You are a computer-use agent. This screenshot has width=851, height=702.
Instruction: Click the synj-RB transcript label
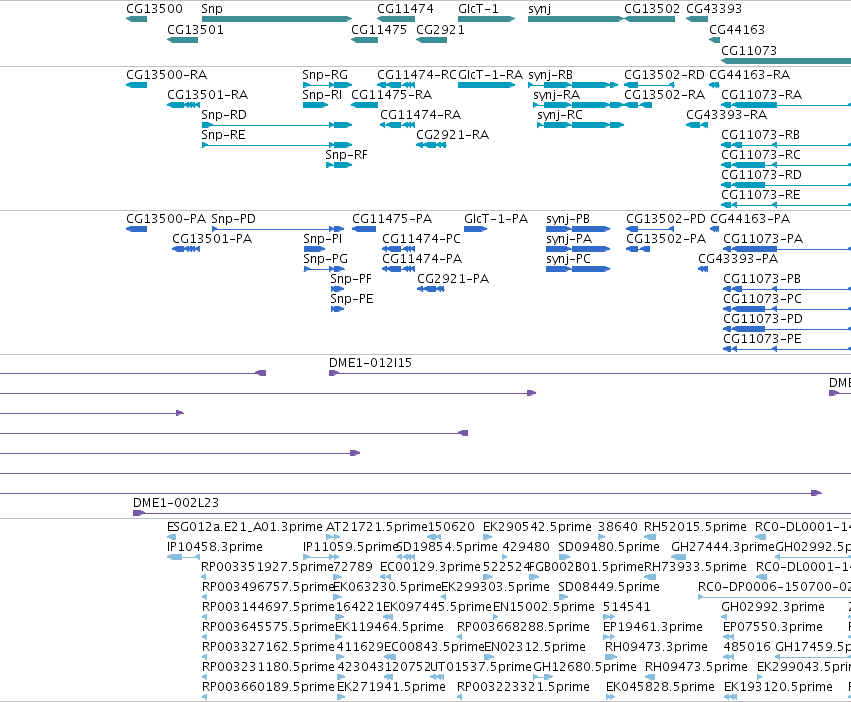pyautogui.click(x=550, y=75)
